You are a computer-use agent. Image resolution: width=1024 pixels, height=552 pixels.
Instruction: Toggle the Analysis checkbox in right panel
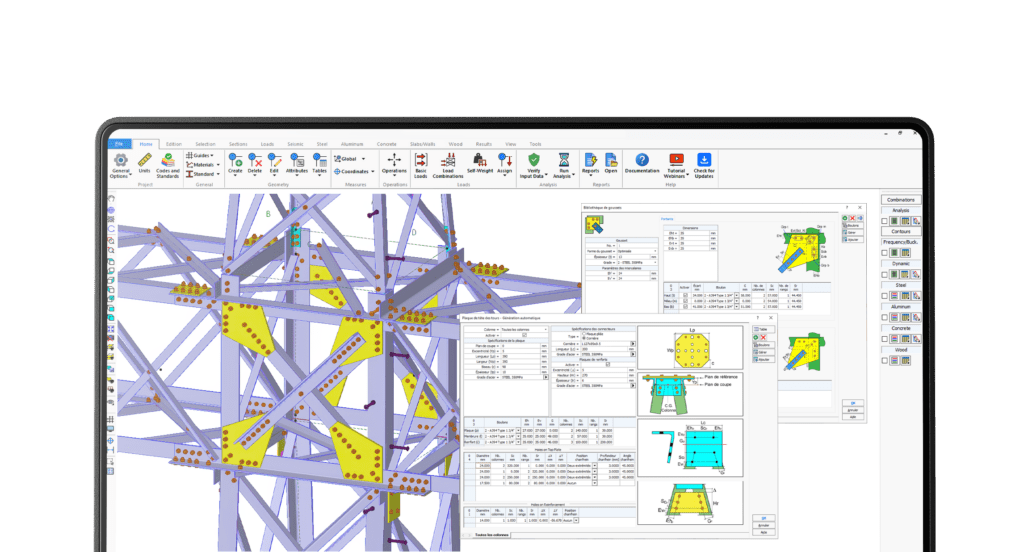(885, 221)
